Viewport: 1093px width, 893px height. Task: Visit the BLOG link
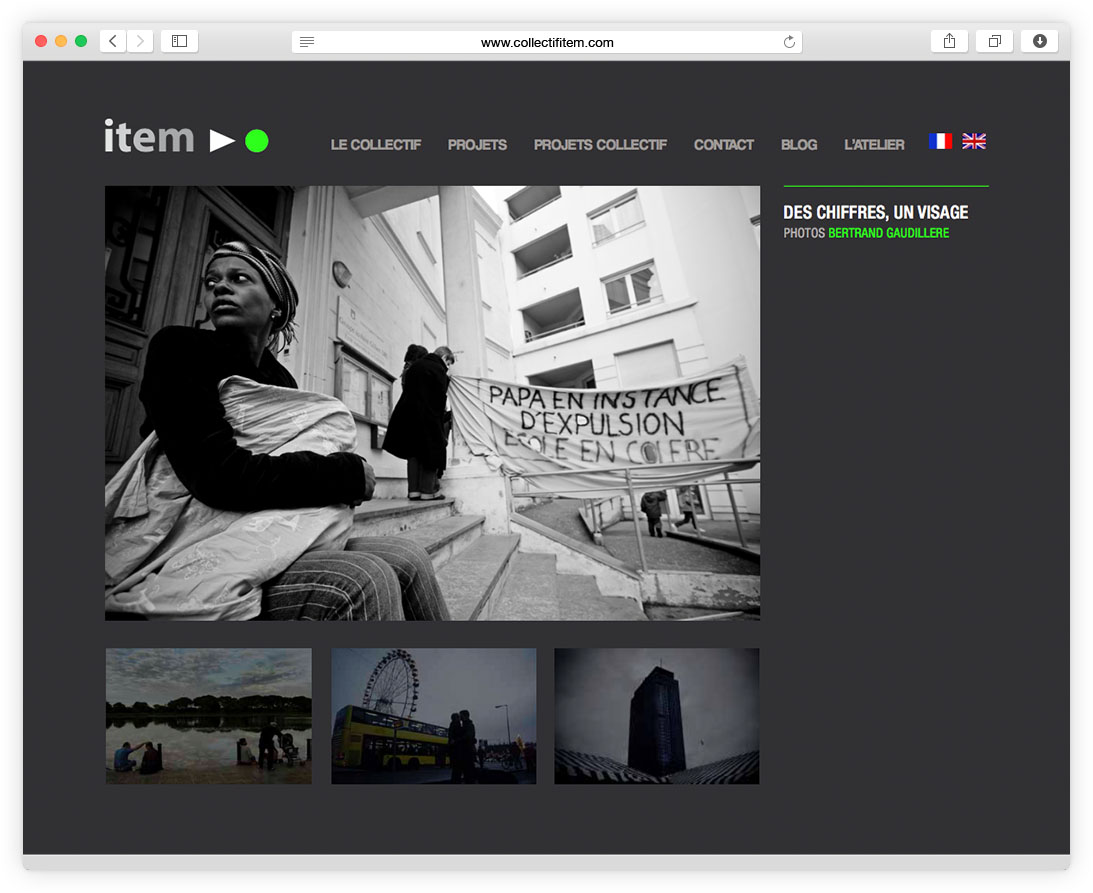point(799,145)
